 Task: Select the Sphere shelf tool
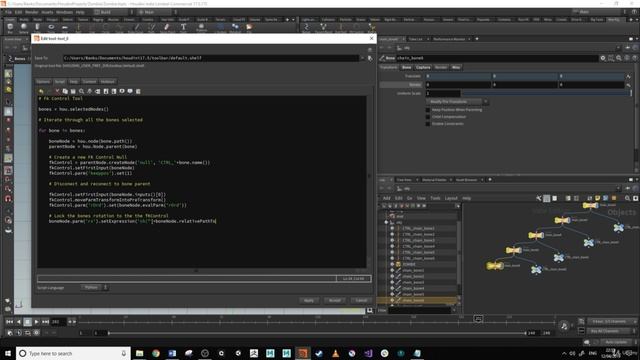tap(24, 27)
